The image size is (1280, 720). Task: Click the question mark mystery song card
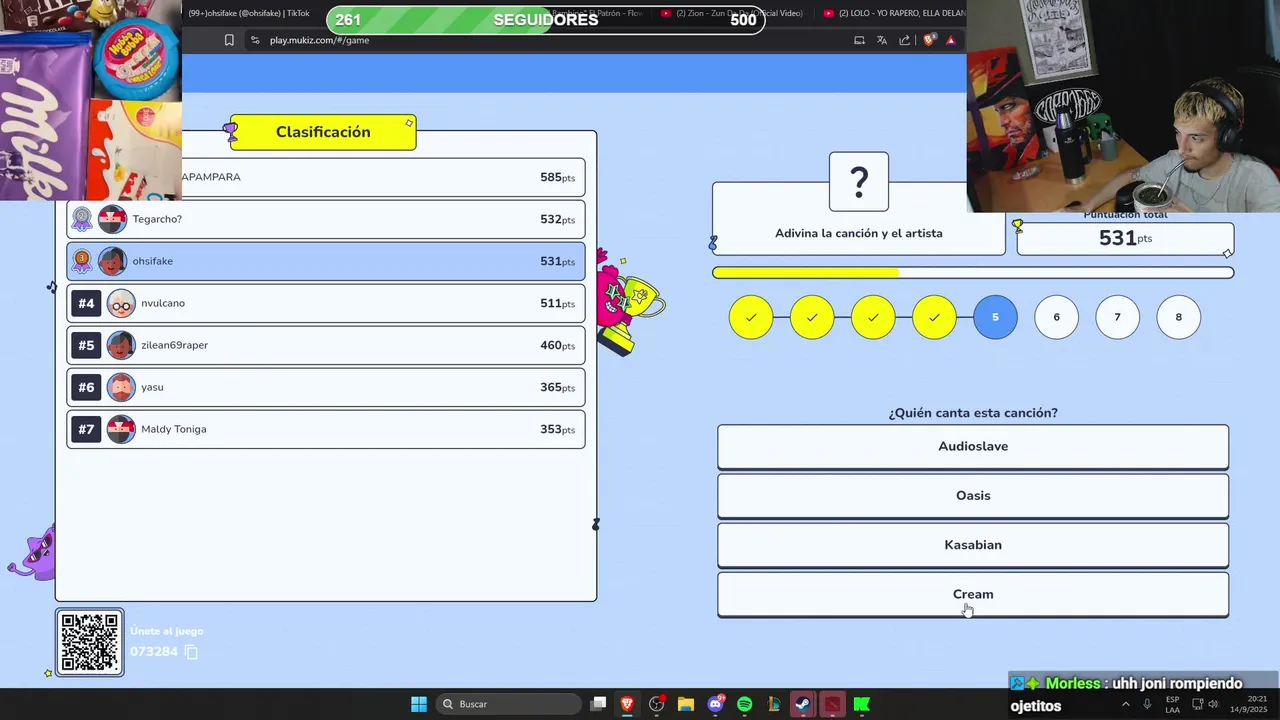click(x=859, y=182)
